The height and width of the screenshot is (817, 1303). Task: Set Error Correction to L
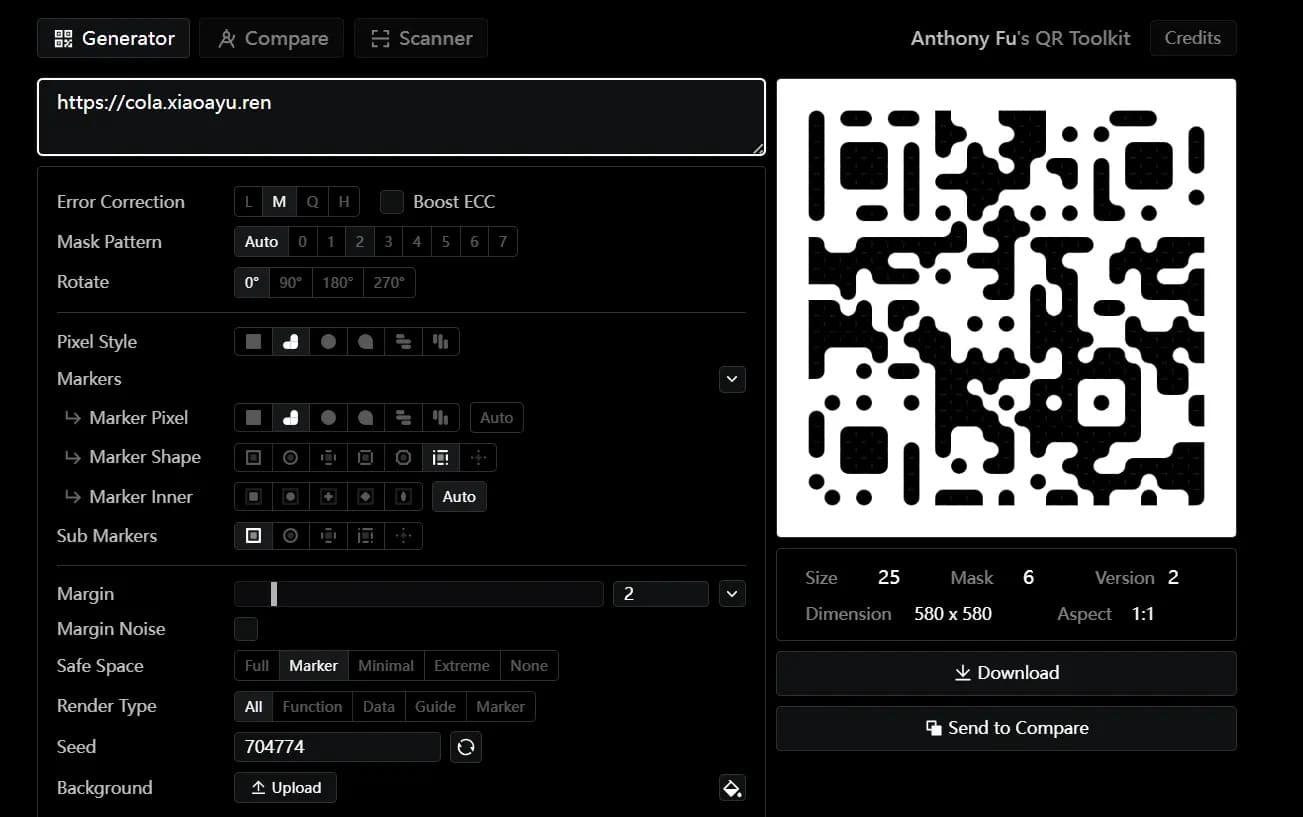(x=249, y=202)
